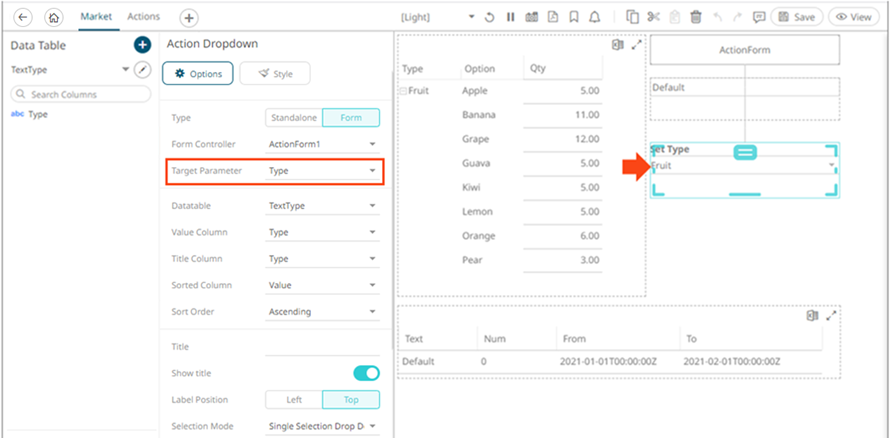
Task: Click the trash delete icon
Action: click(696, 17)
